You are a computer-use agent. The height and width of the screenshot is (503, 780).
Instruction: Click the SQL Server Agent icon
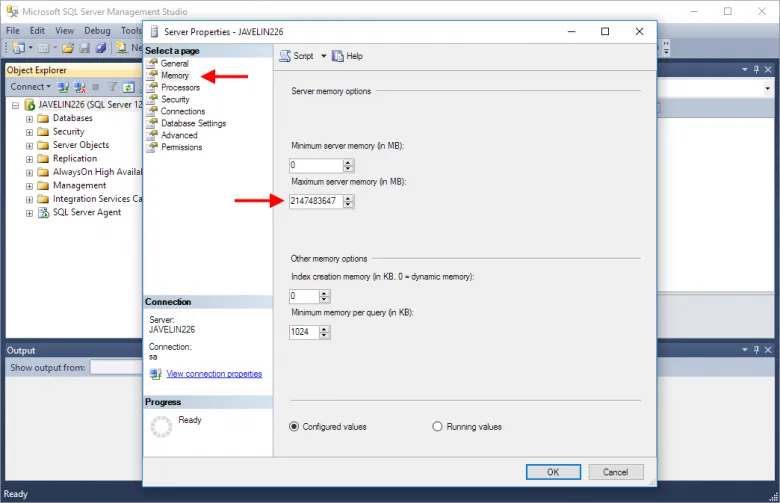pyautogui.click(x=43, y=212)
